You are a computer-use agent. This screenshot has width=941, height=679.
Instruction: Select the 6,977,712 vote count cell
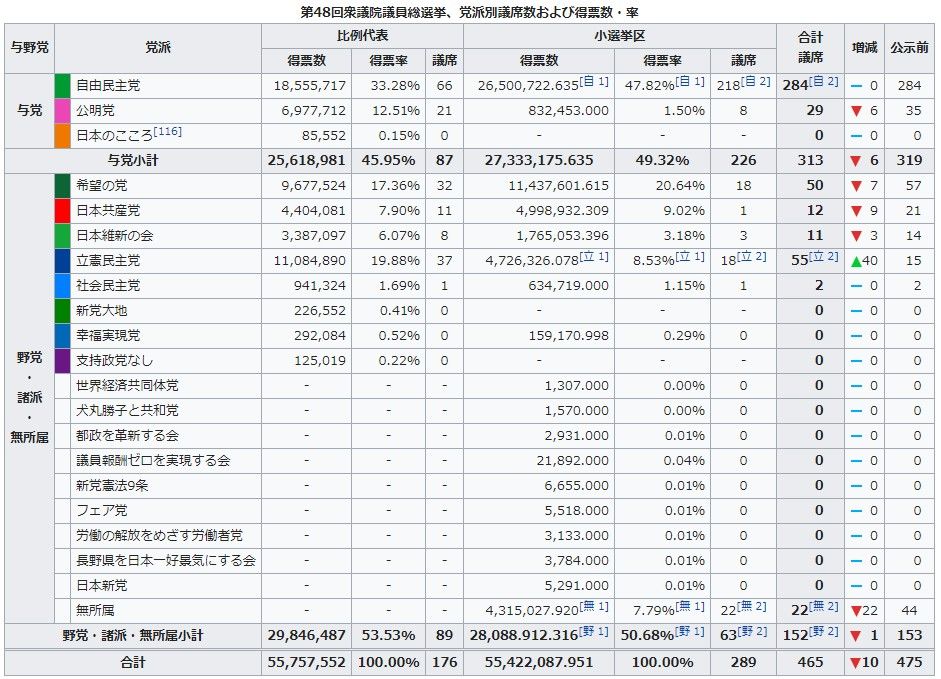(x=306, y=110)
